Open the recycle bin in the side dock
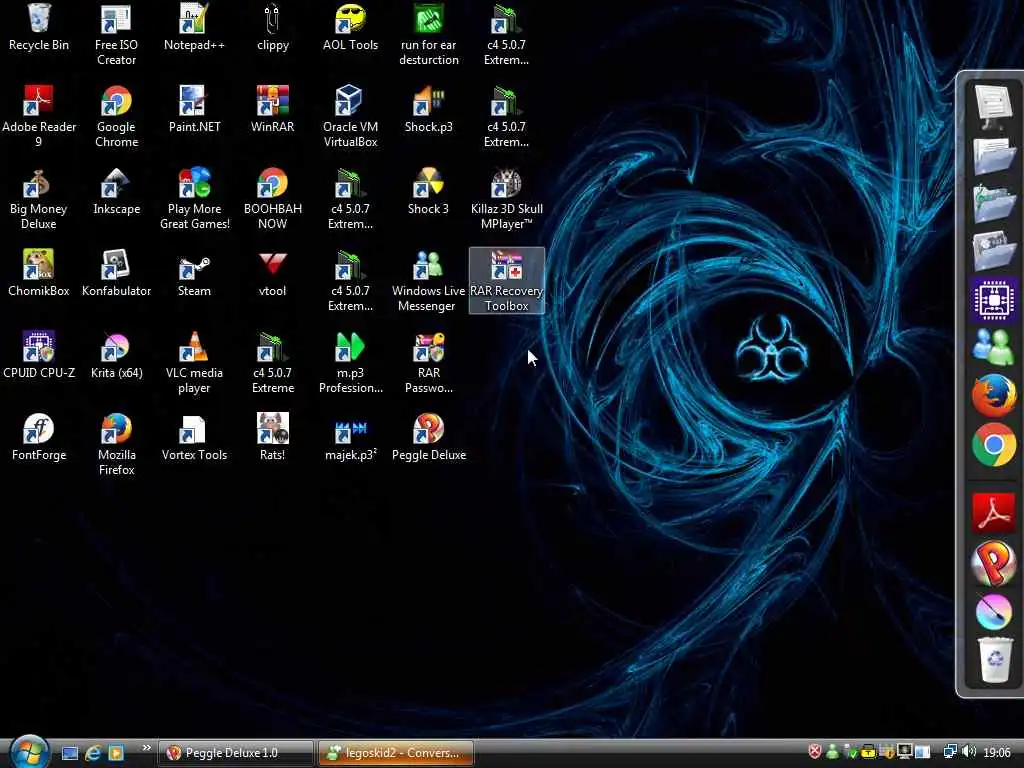 tap(993, 660)
